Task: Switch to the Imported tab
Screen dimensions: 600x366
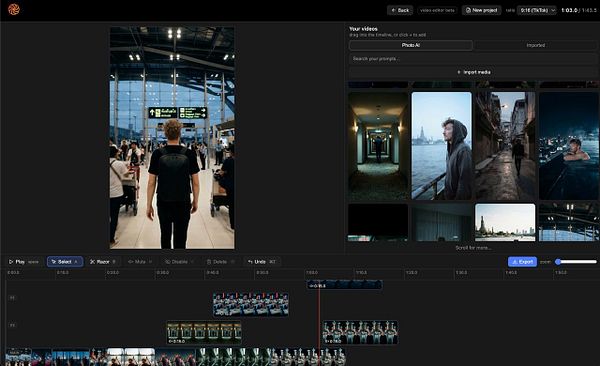Action: pyautogui.click(x=535, y=45)
